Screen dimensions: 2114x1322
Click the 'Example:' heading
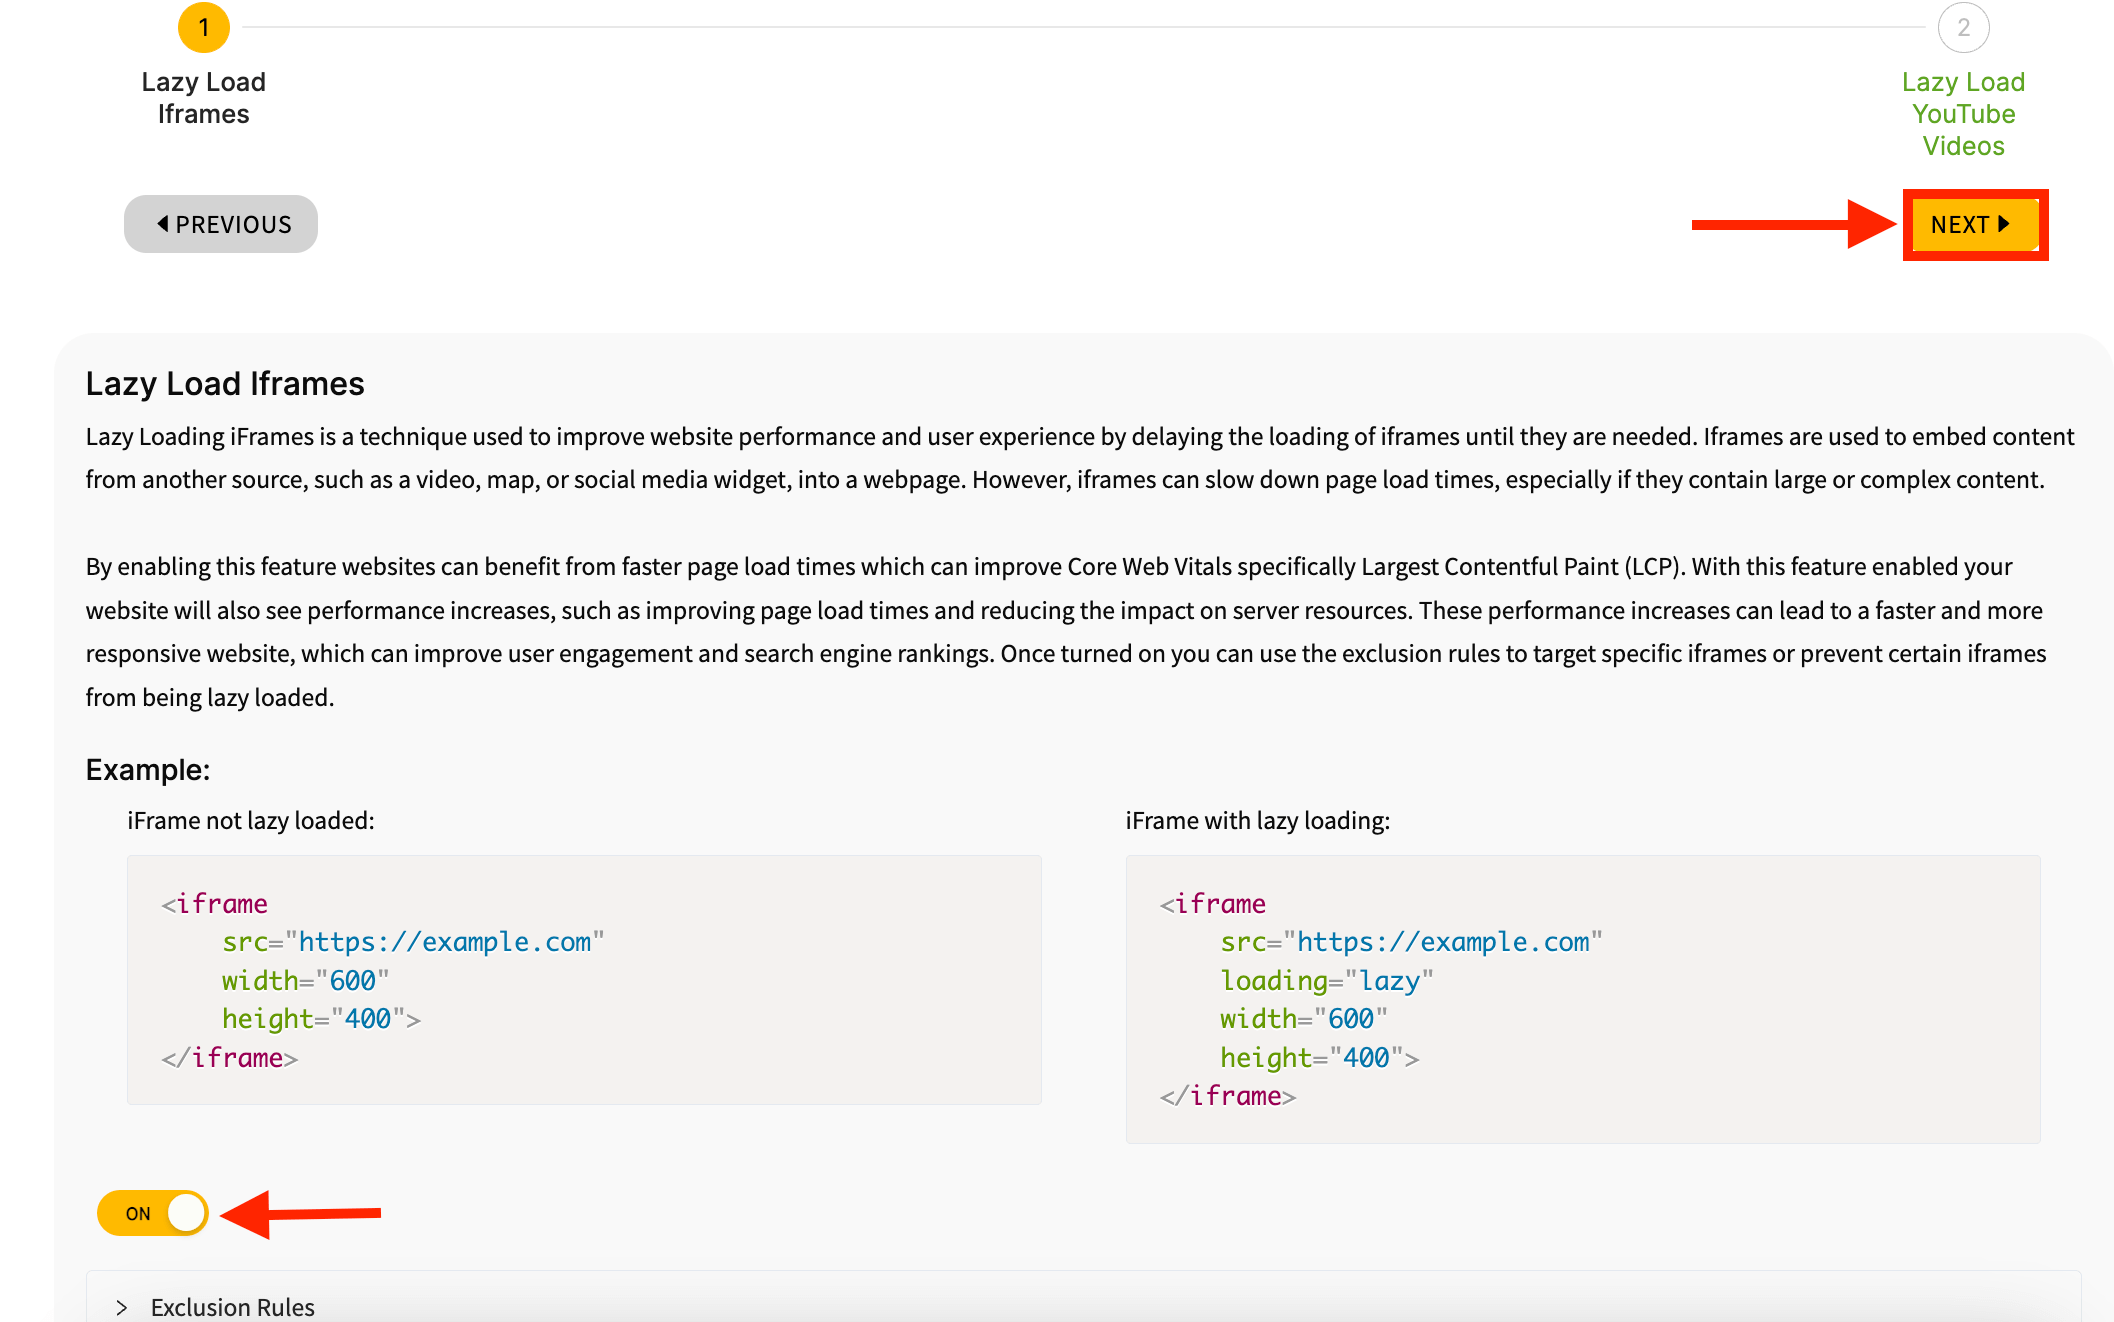point(148,770)
